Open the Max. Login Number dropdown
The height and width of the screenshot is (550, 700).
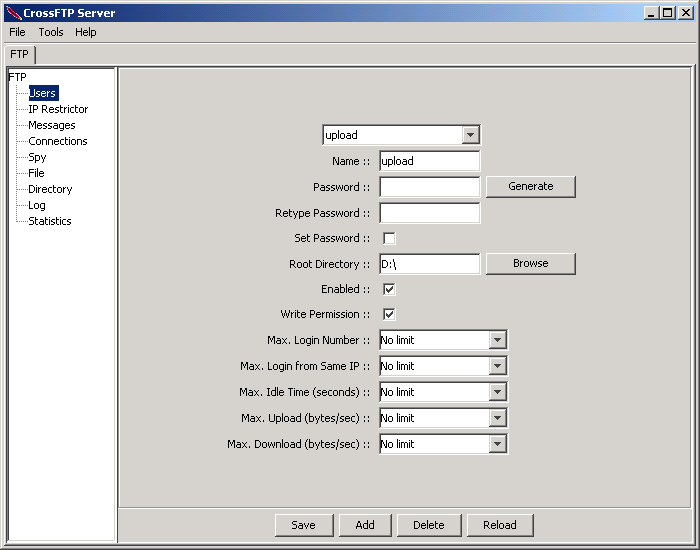(x=498, y=340)
